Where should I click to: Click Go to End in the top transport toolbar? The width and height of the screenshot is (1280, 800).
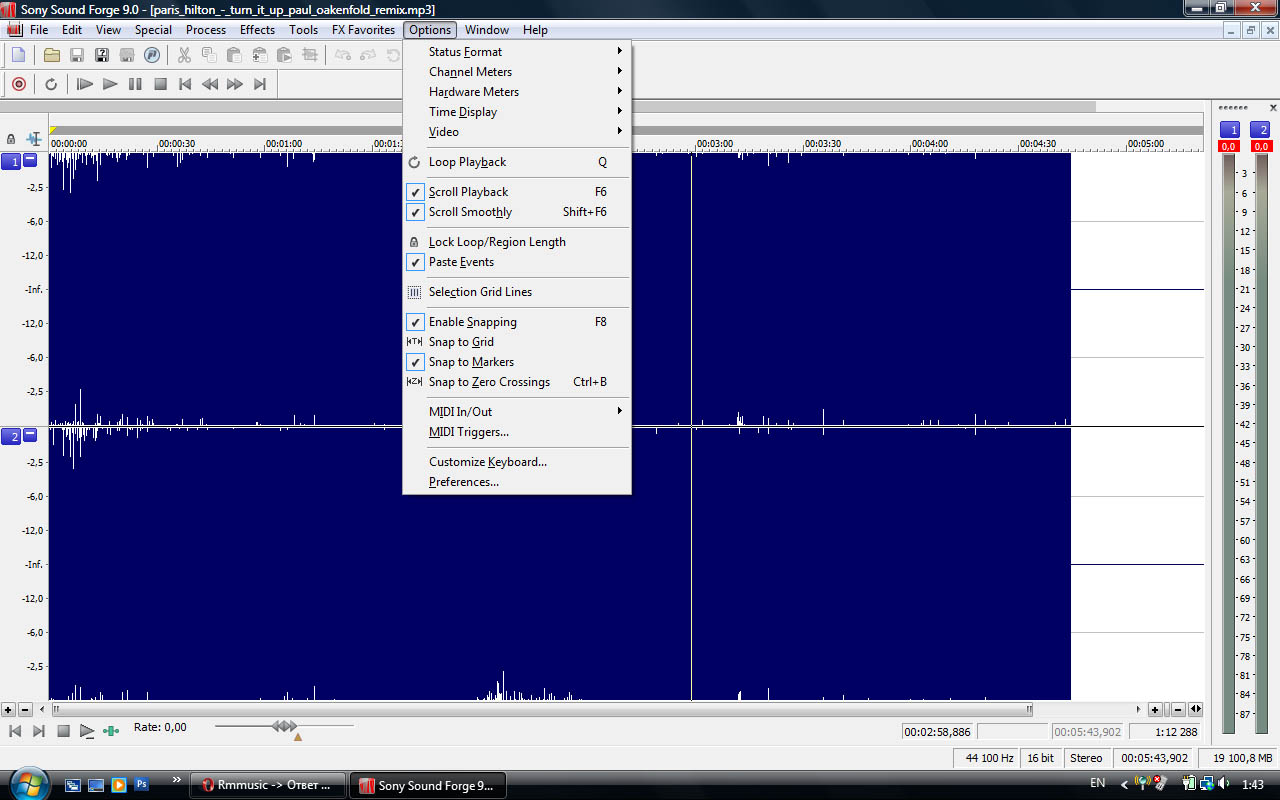click(x=260, y=84)
